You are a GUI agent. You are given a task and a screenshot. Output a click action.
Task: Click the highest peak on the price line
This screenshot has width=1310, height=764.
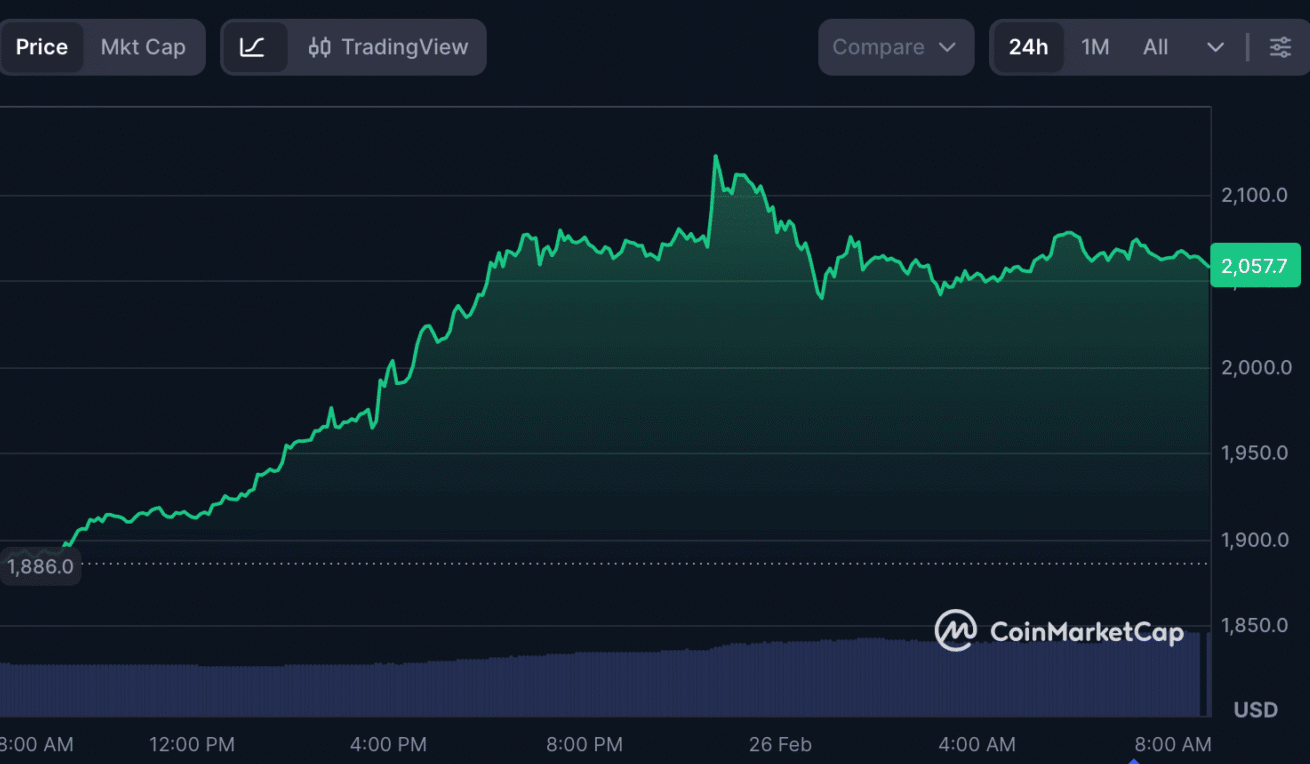(x=716, y=157)
